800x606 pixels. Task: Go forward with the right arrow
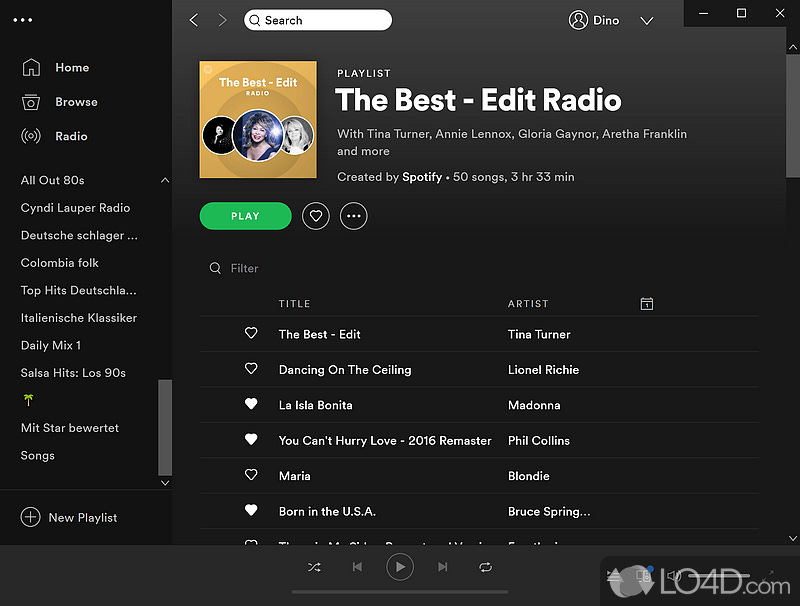click(222, 20)
